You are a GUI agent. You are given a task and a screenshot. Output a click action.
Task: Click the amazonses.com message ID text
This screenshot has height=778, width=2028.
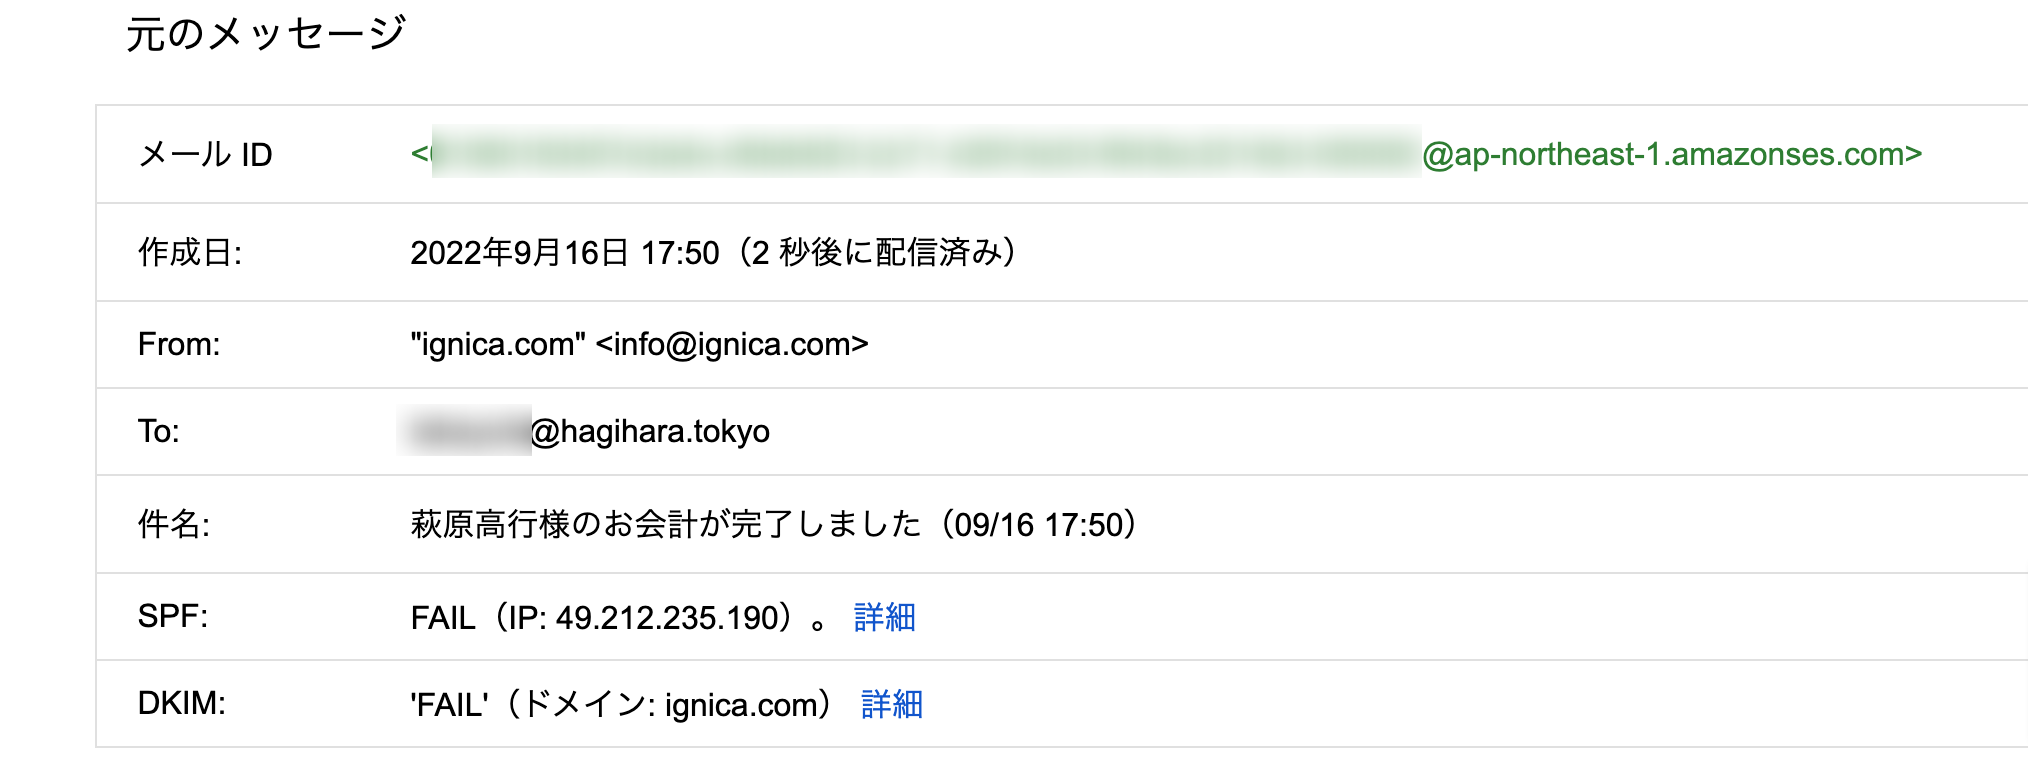(1166, 154)
